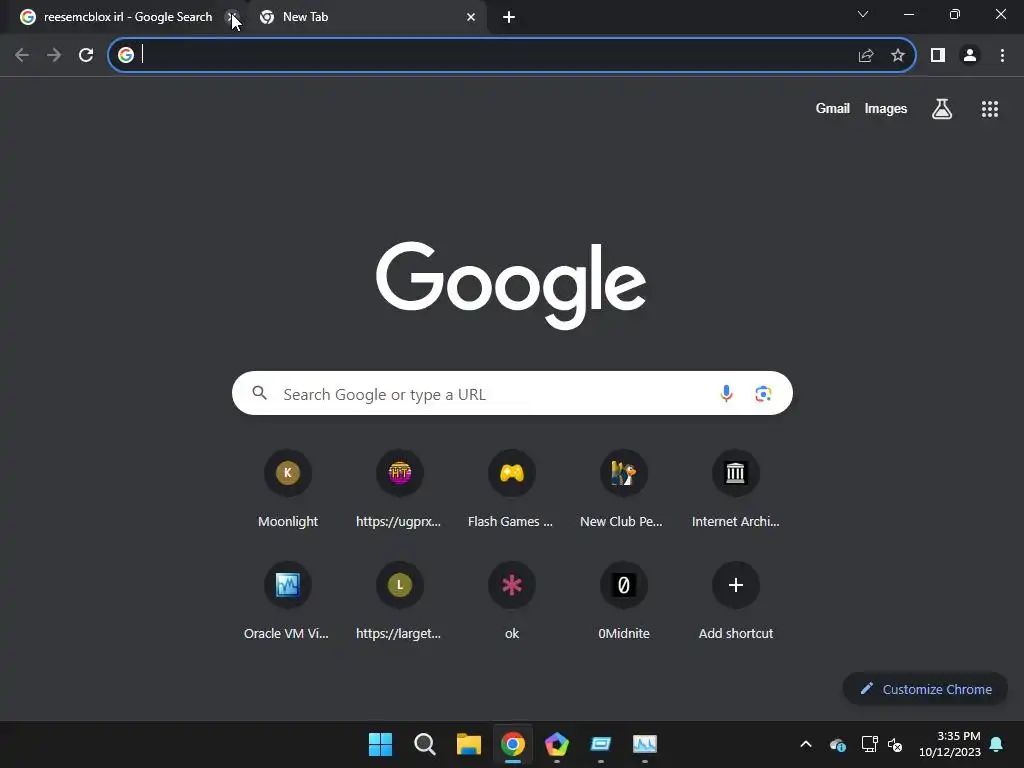The width and height of the screenshot is (1024, 768).
Task: Click the chart-monitor app on the taskbar
Action: [645, 744]
